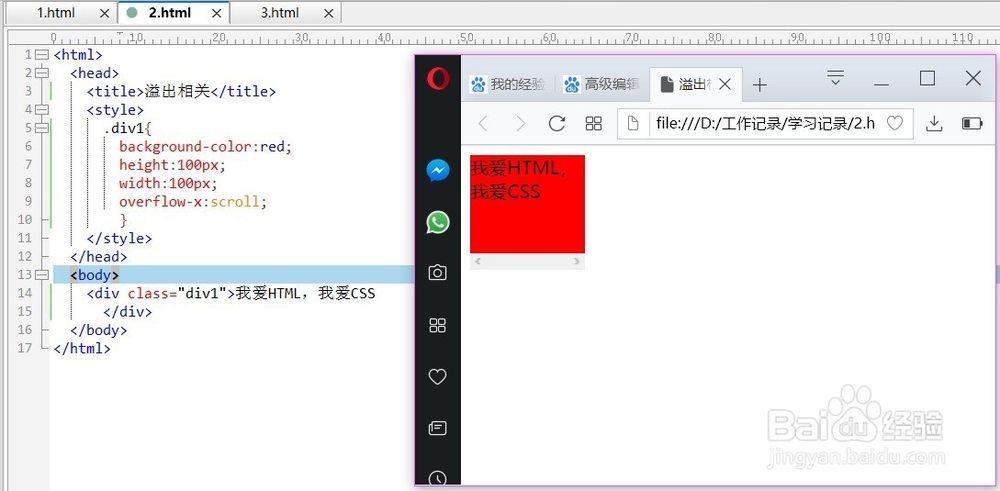Select the 溢出相关 browser tab
This screenshot has width=1000, height=491.
(x=686, y=84)
